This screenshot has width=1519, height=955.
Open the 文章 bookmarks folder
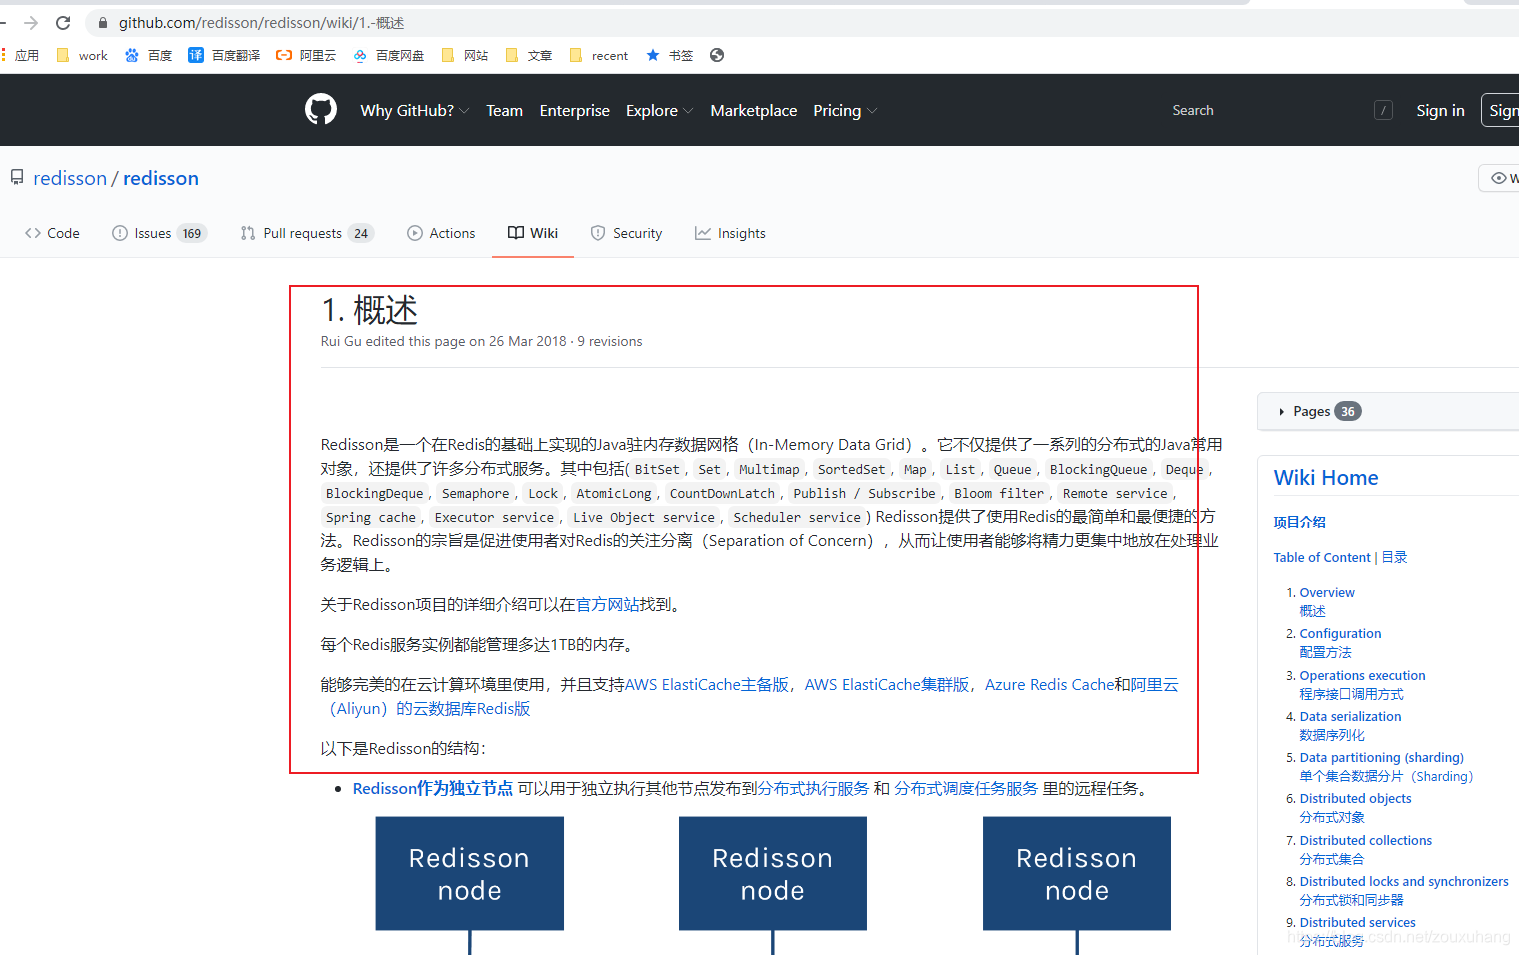tap(529, 55)
